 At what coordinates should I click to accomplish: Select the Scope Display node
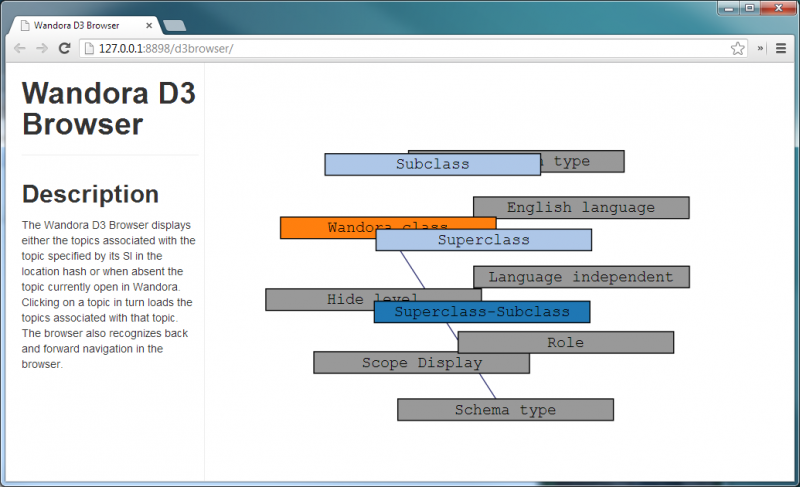(x=421, y=363)
